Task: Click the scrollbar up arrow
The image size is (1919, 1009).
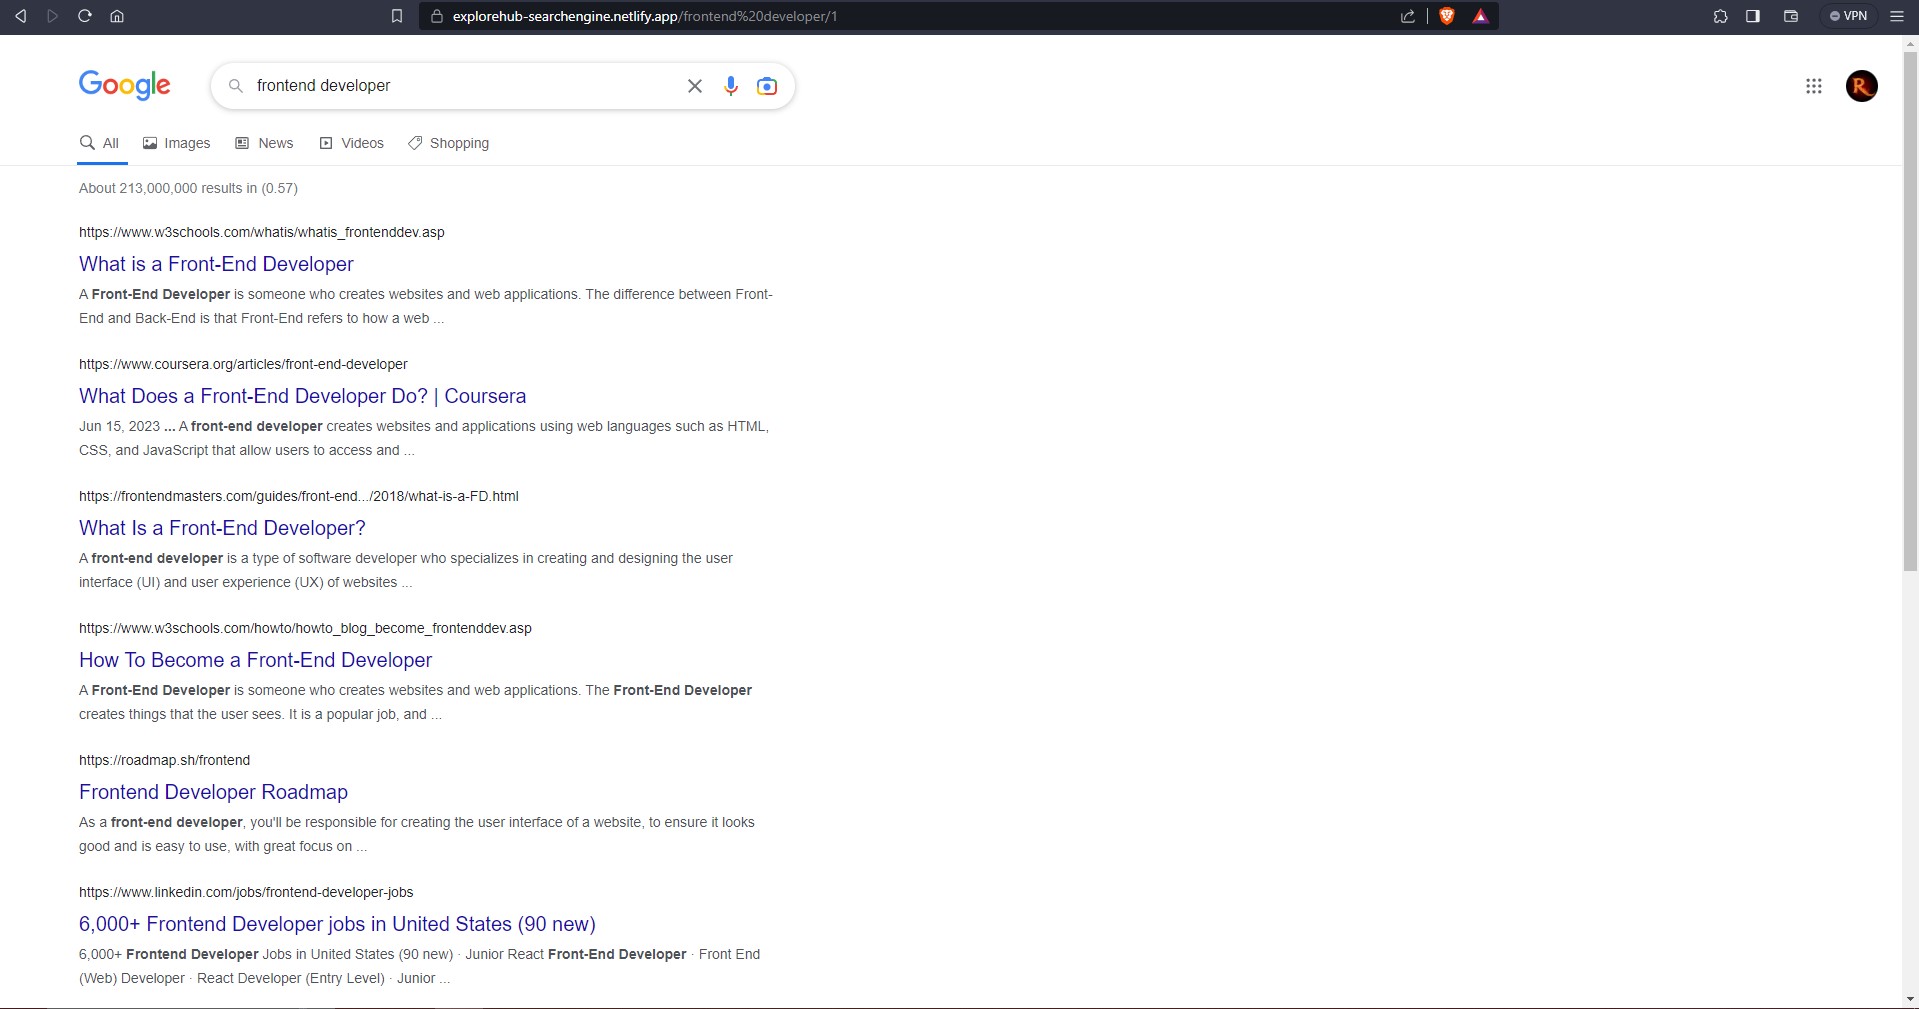Action: click(x=1910, y=43)
